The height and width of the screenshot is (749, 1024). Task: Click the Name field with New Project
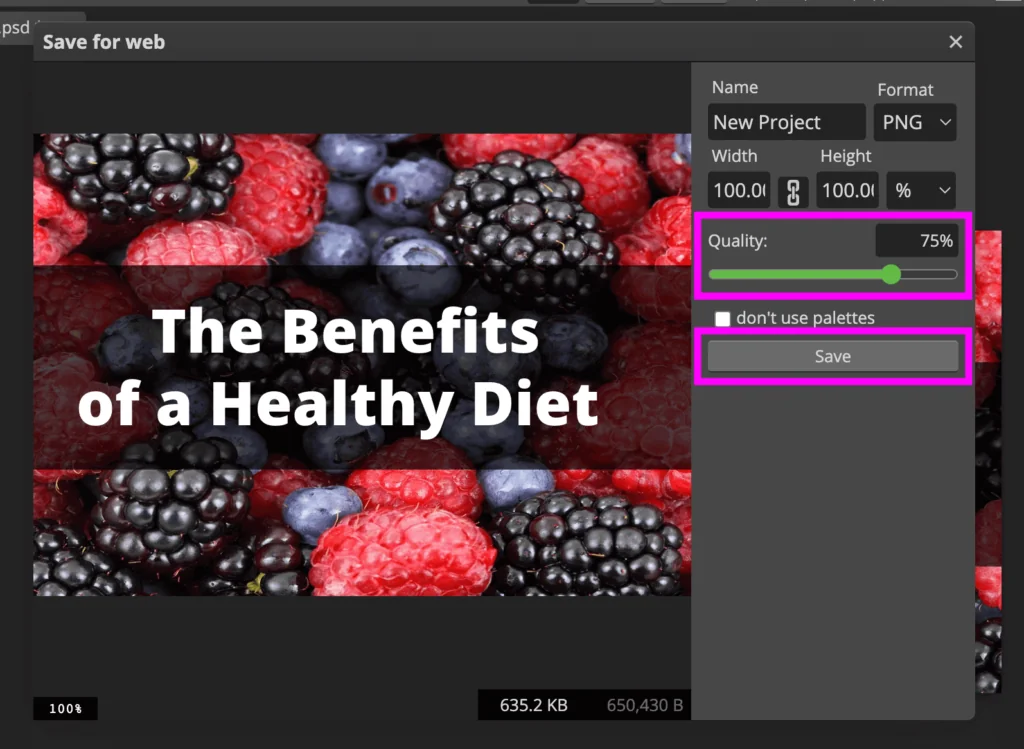coord(786,122)
